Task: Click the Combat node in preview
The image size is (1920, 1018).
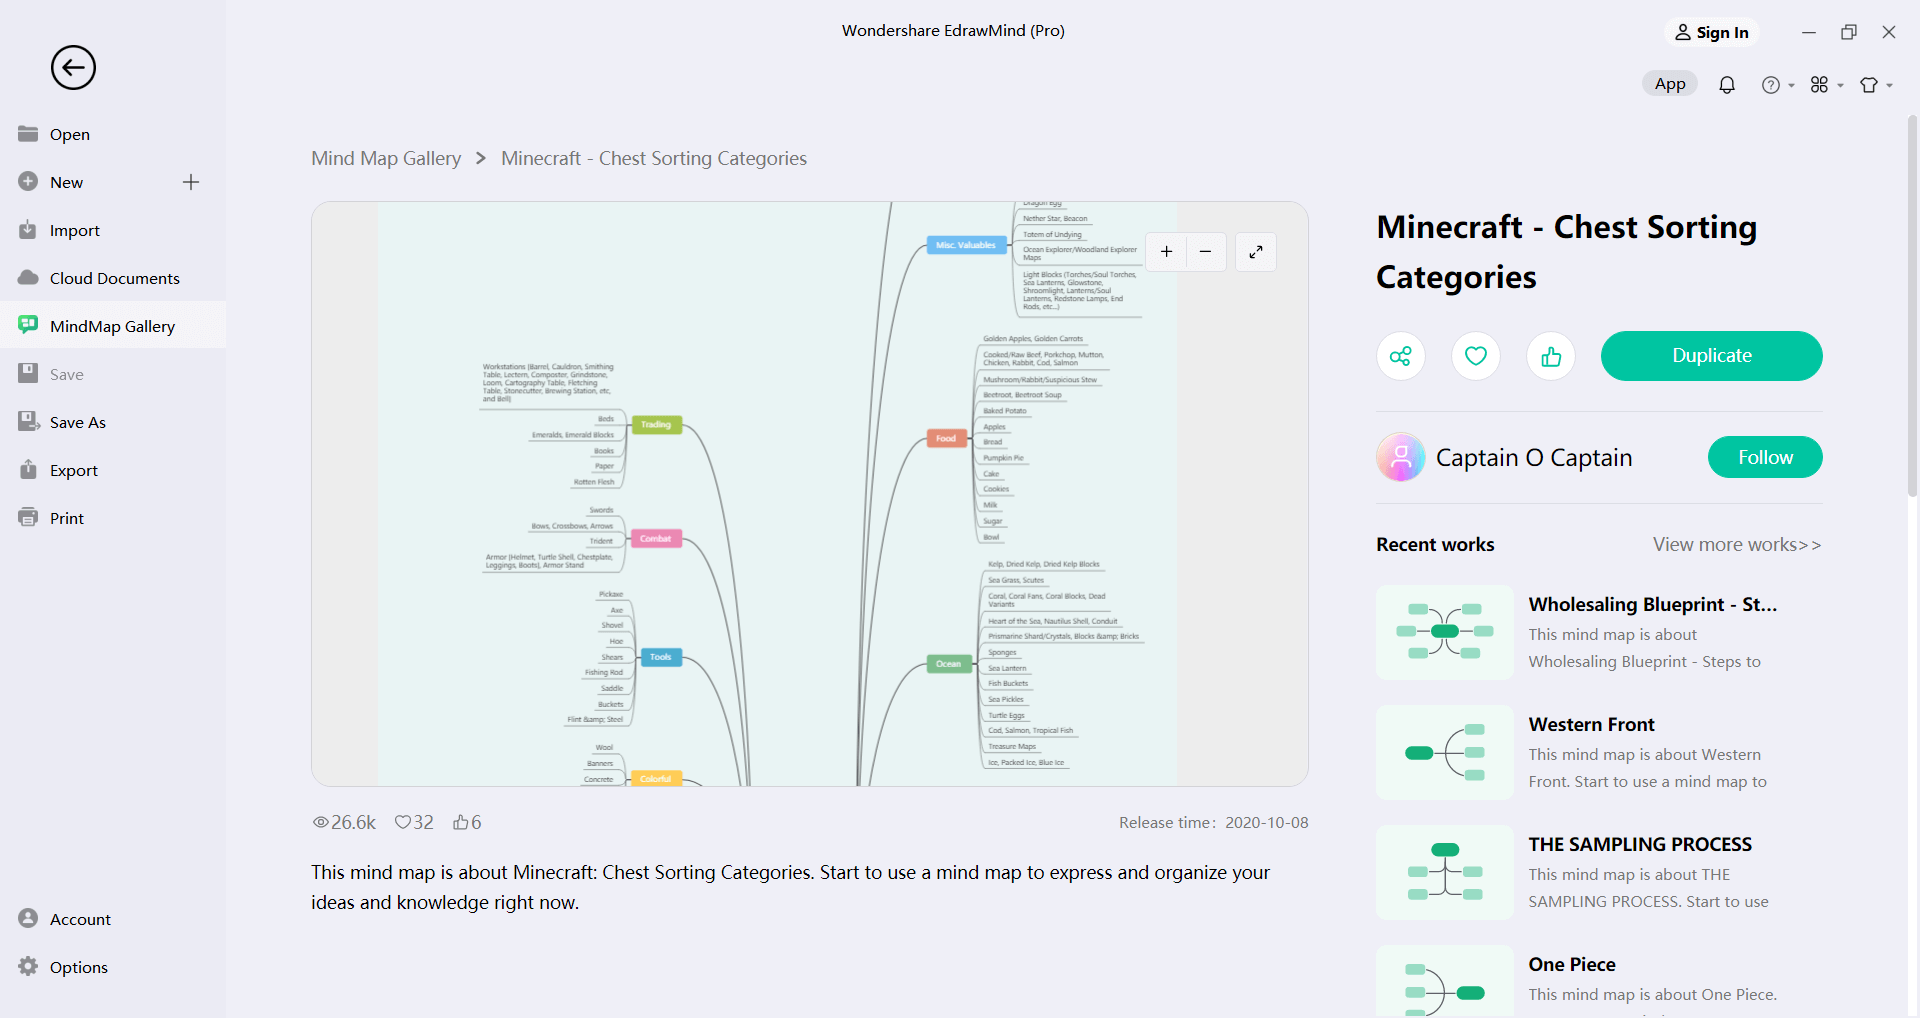Action: coord(656,539)
